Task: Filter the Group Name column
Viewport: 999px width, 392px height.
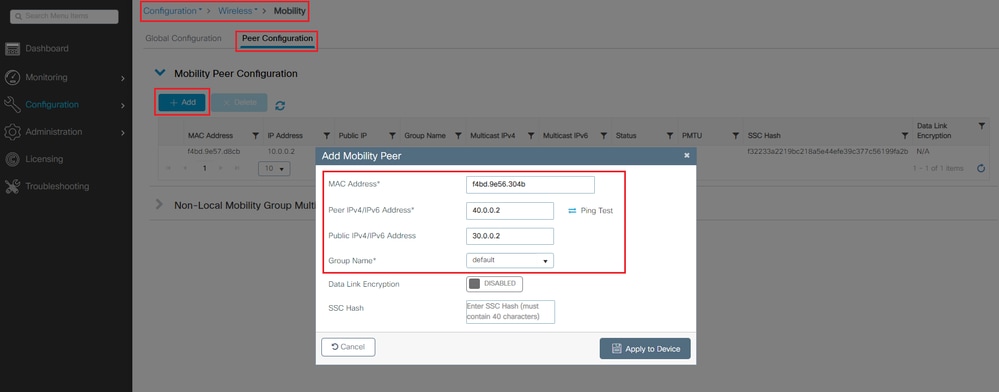Action: point(458,136)
